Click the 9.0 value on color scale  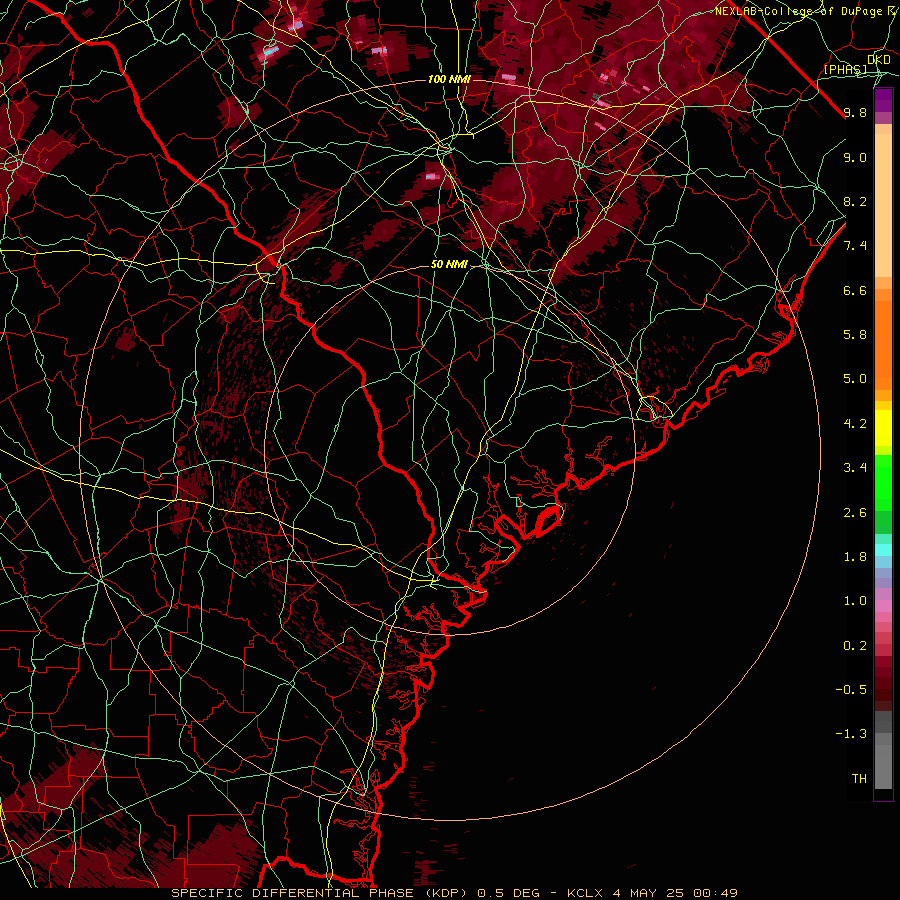855,157
